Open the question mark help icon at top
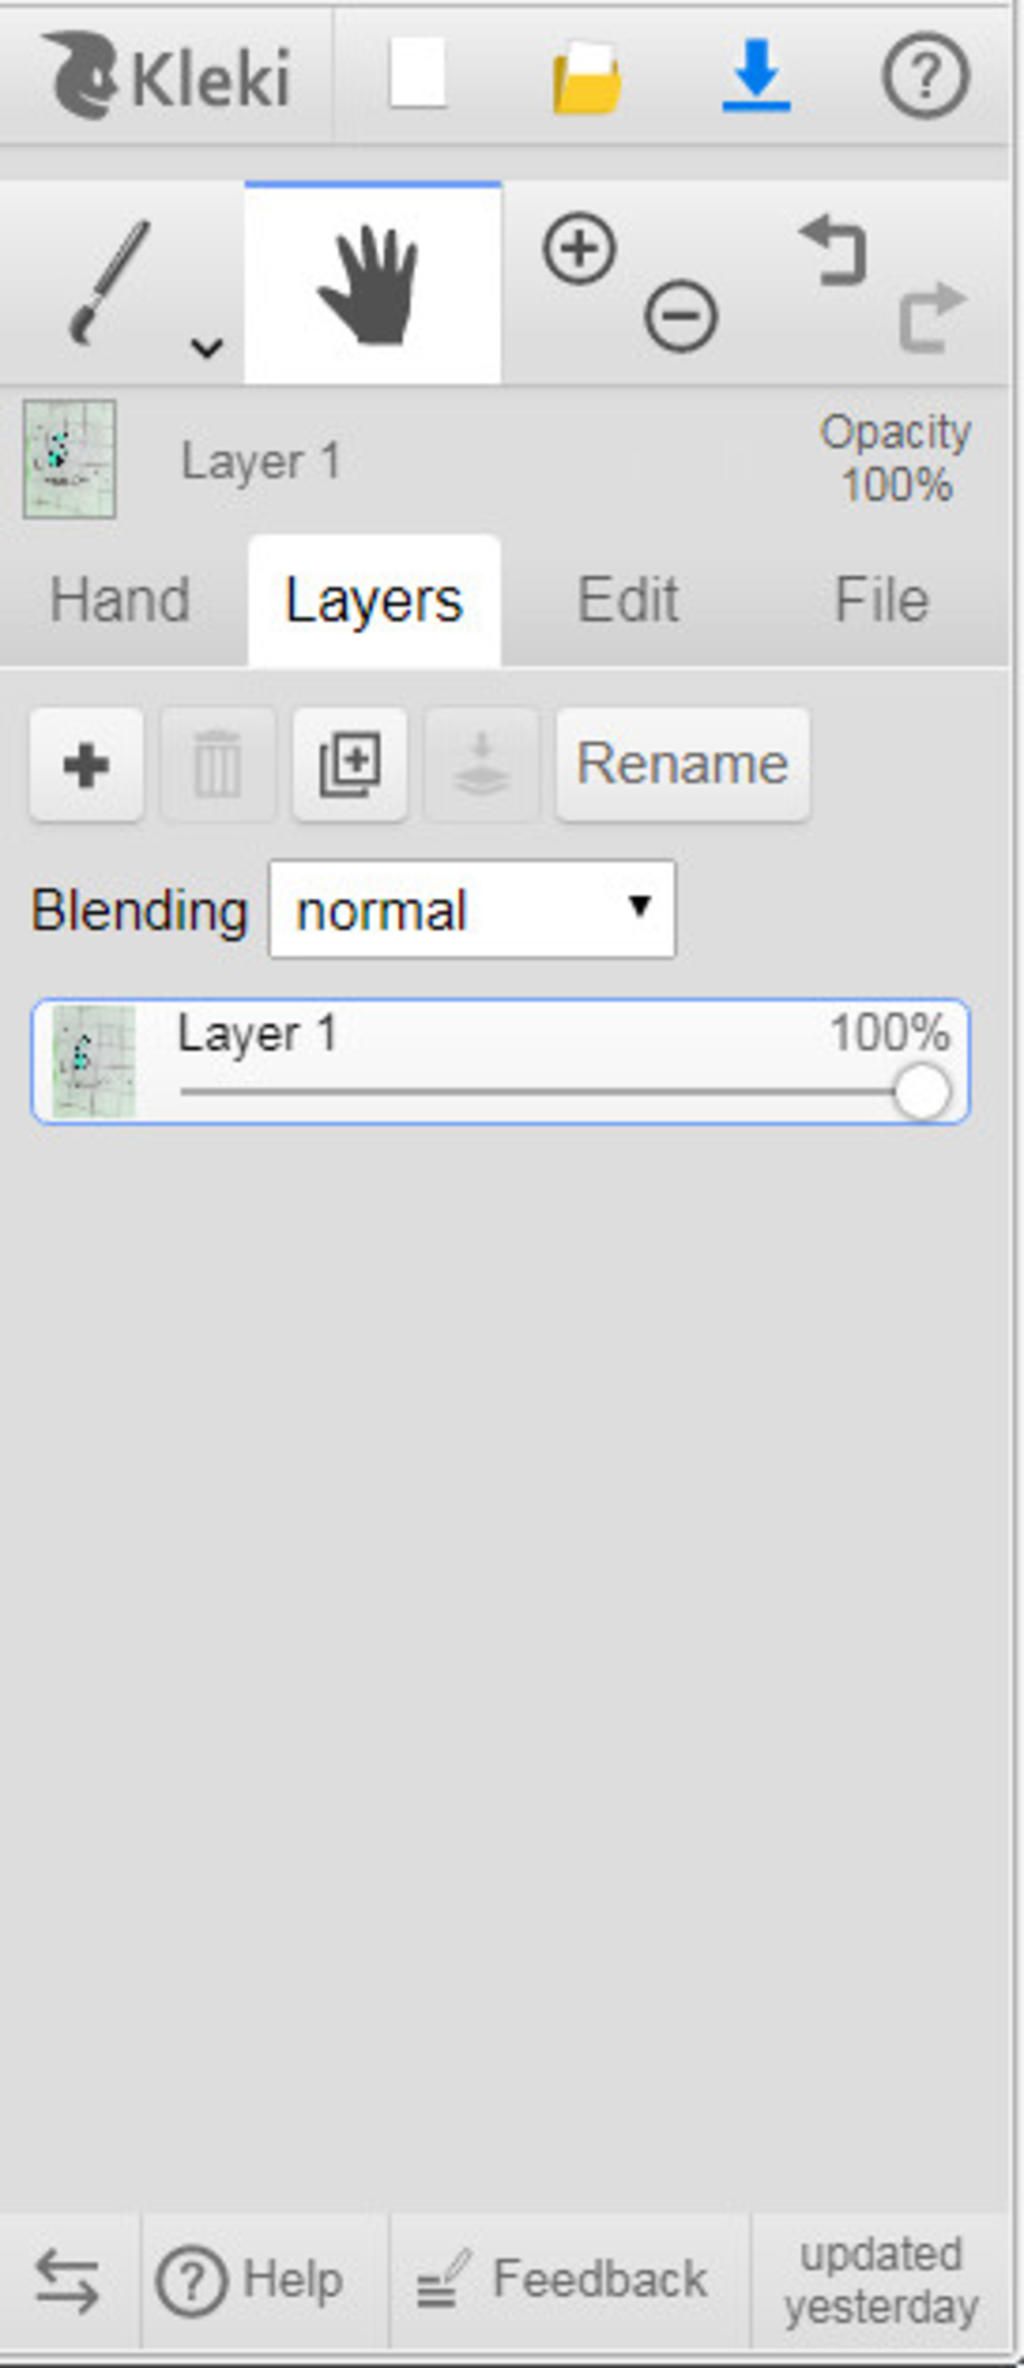1024x2368 pixels. pos(925,76)
